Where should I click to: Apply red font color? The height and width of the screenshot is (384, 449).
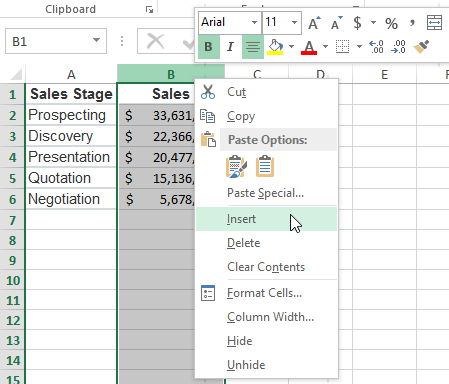coord(309,47)
